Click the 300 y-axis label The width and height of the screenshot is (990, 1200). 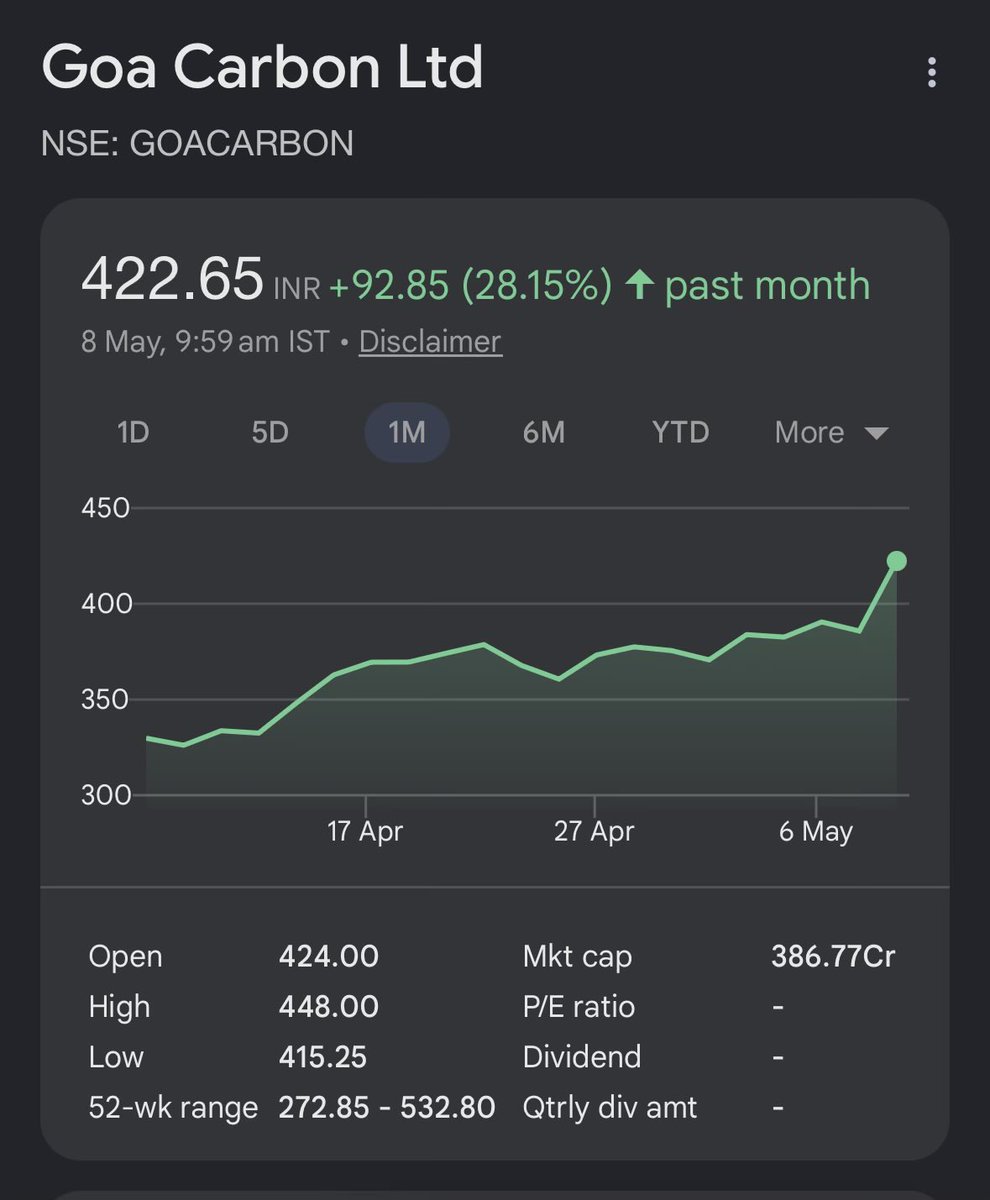pyautogui.click(x=106, y=796)
